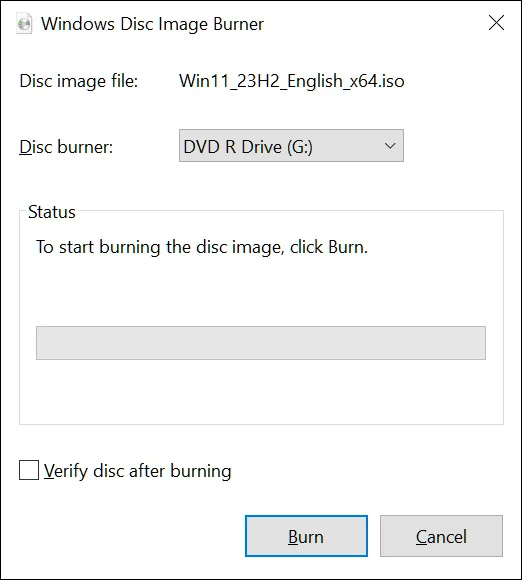Click the Win11_23H2_English_x64.iso filename

pyautogui.click(x=292, y=81)
